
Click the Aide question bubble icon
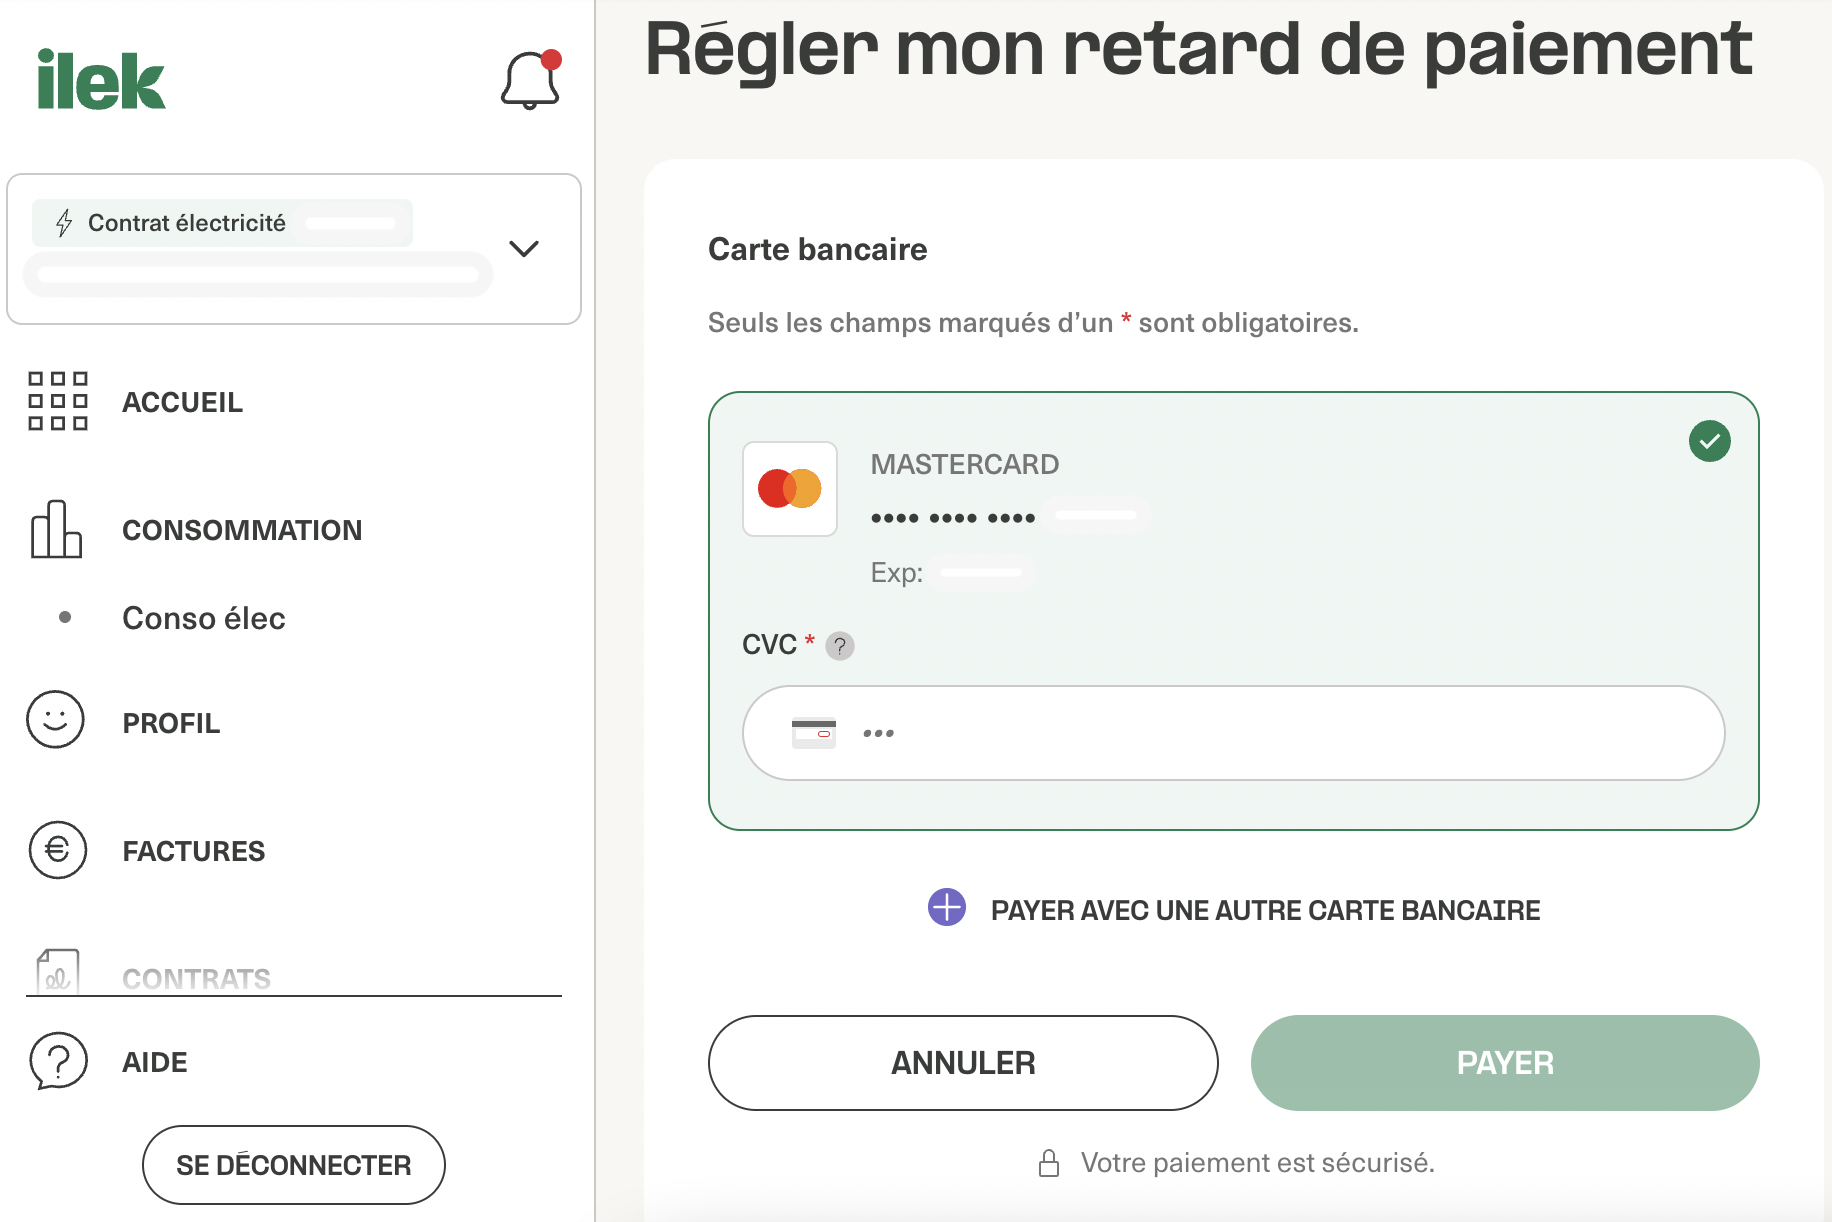58,1060
